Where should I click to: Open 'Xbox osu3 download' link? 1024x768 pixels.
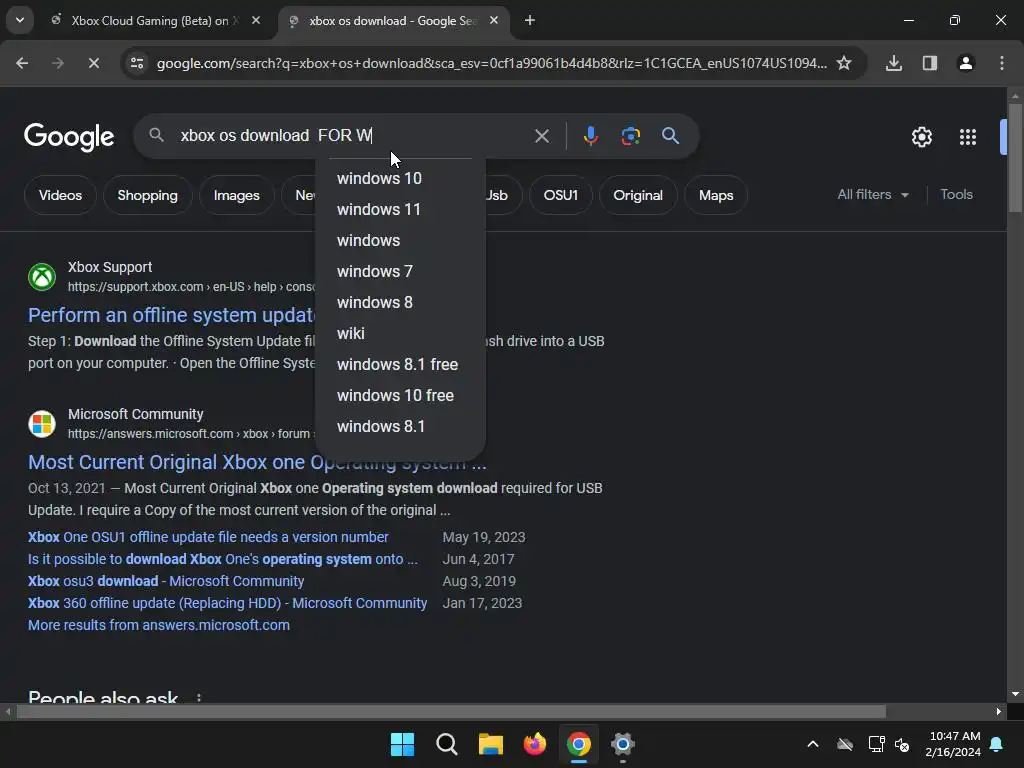coord(166,581)
